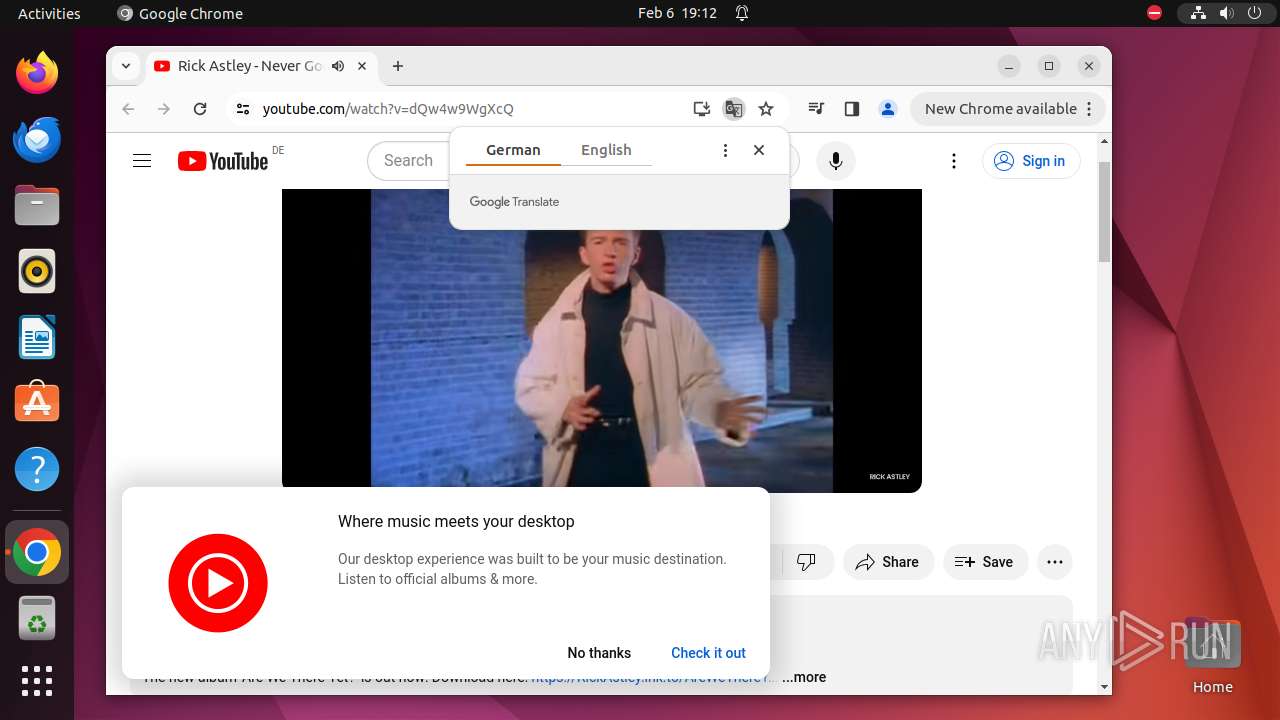Open the media controls icon in toolbar
1280x720 pixels.
(x=816, y=109)
